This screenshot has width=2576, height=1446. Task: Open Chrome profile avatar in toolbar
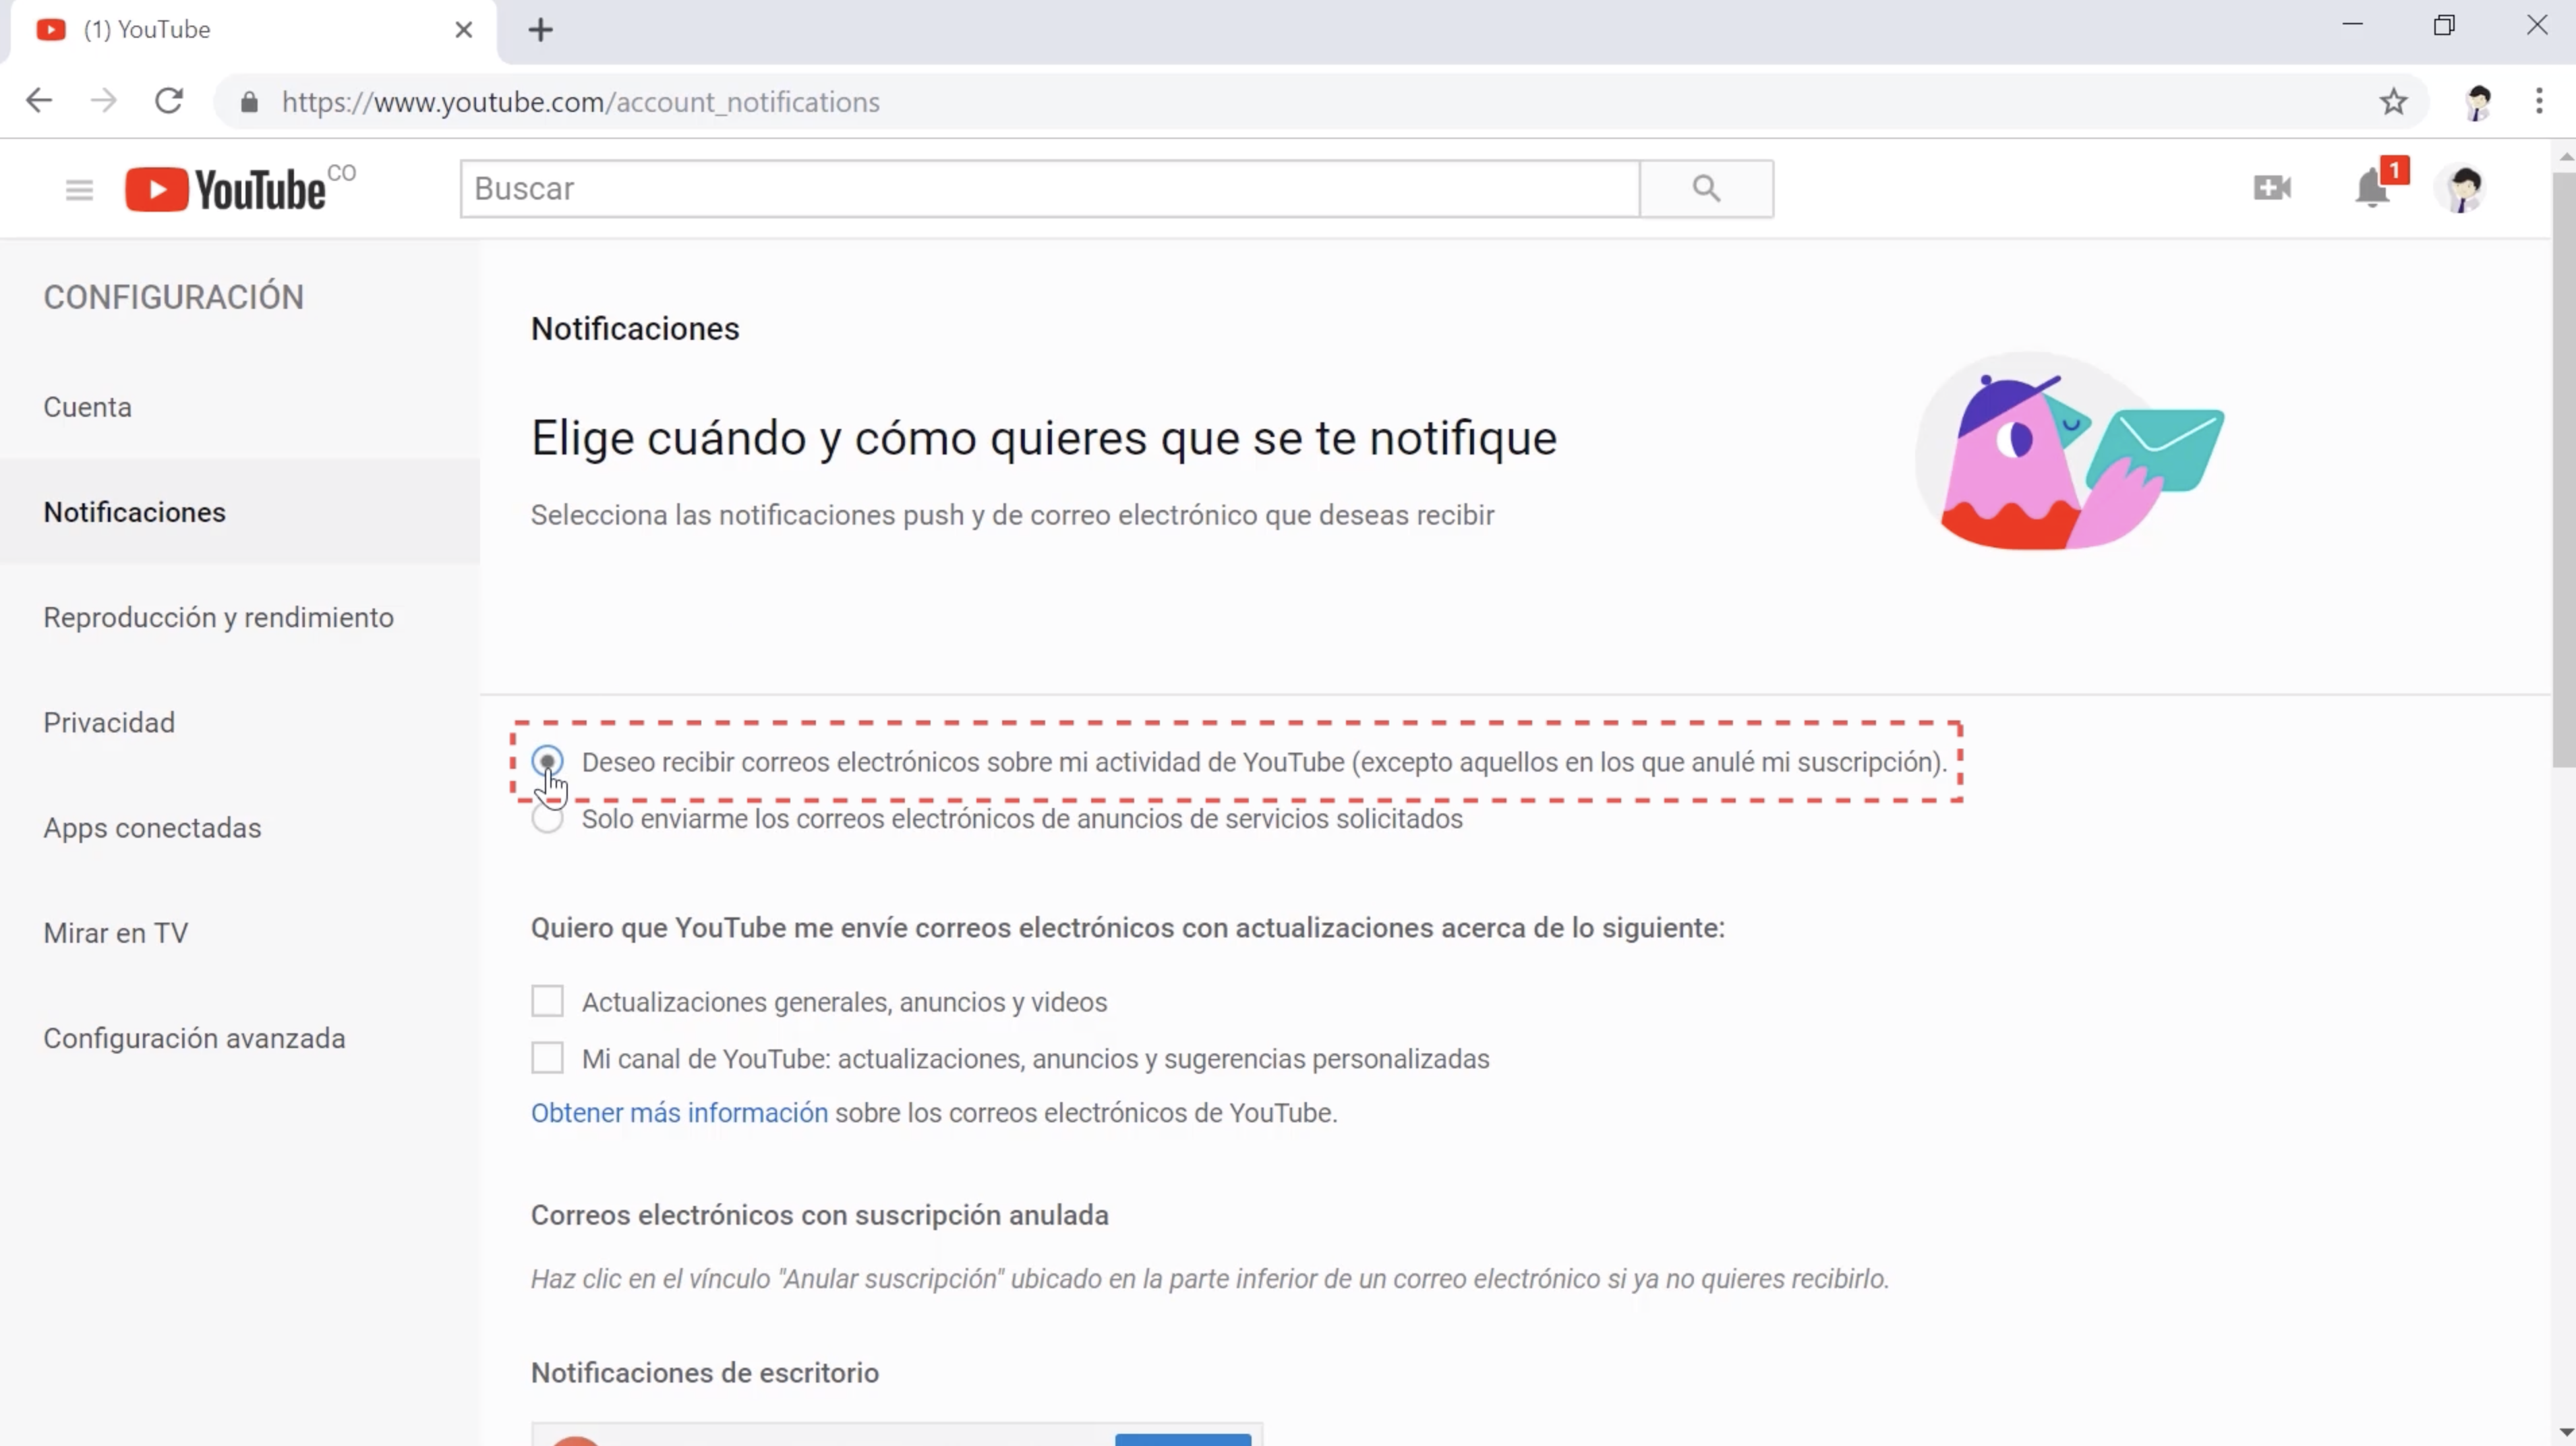coord(2478,101)
